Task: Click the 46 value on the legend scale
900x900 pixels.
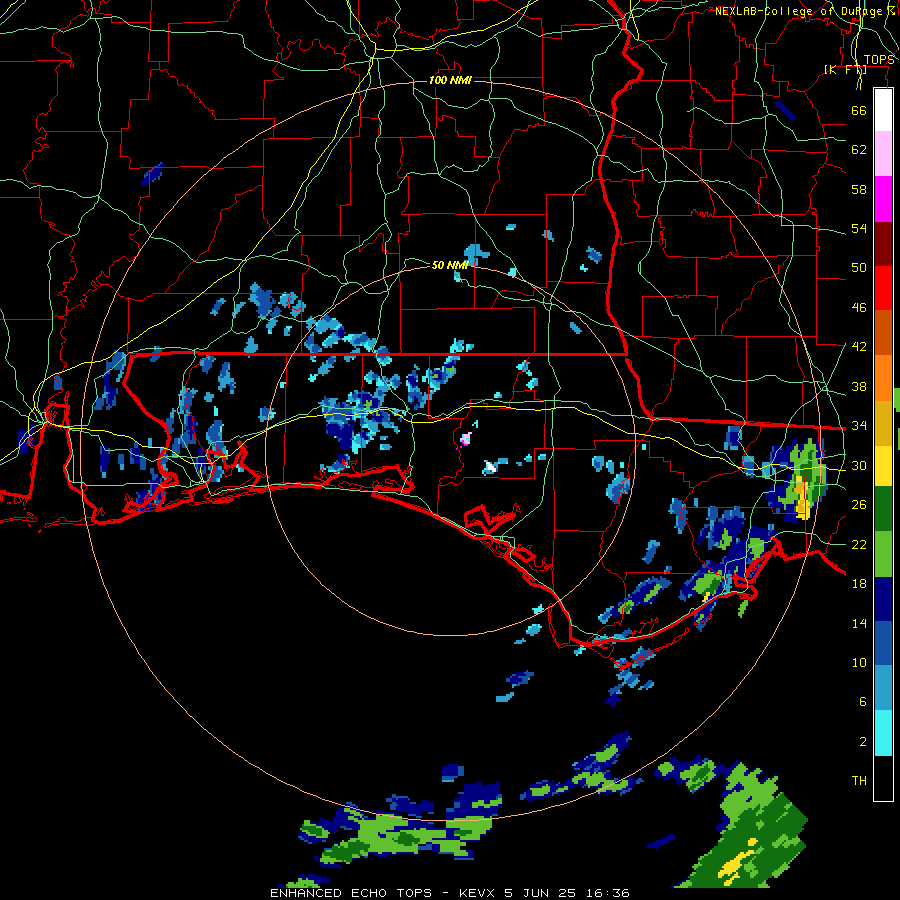Action: click(x=859, y=308)
